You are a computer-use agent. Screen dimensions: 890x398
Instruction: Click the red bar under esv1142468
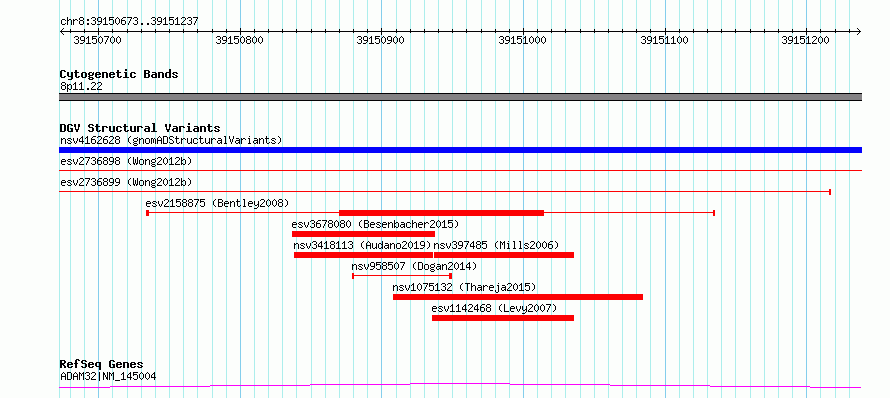503,318
